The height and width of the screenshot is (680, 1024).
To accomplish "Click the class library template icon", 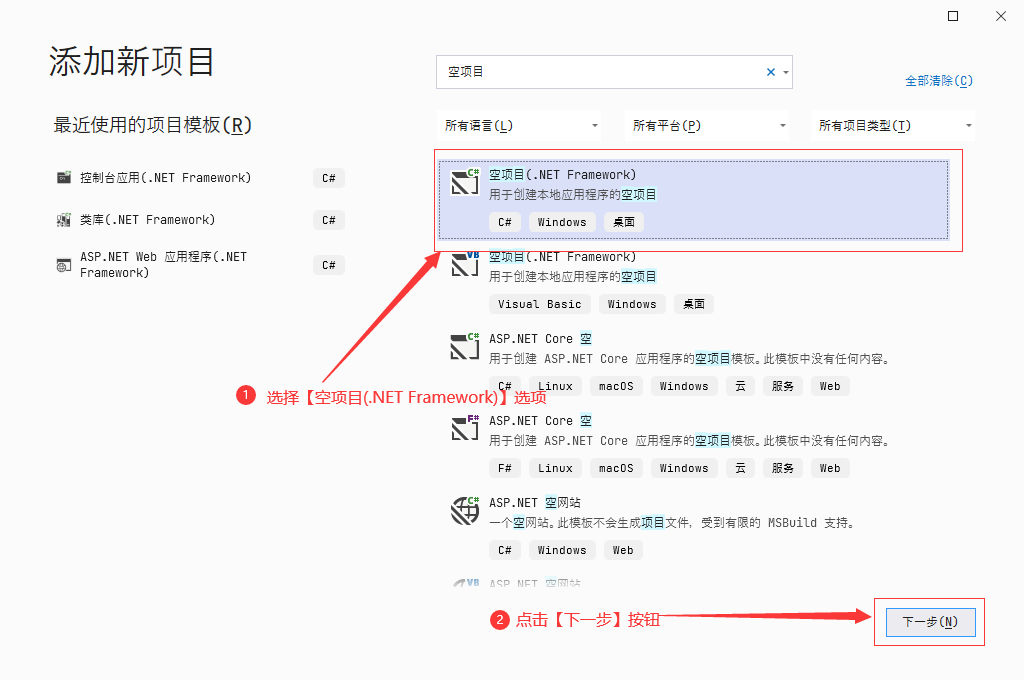I will pos(63,219).
